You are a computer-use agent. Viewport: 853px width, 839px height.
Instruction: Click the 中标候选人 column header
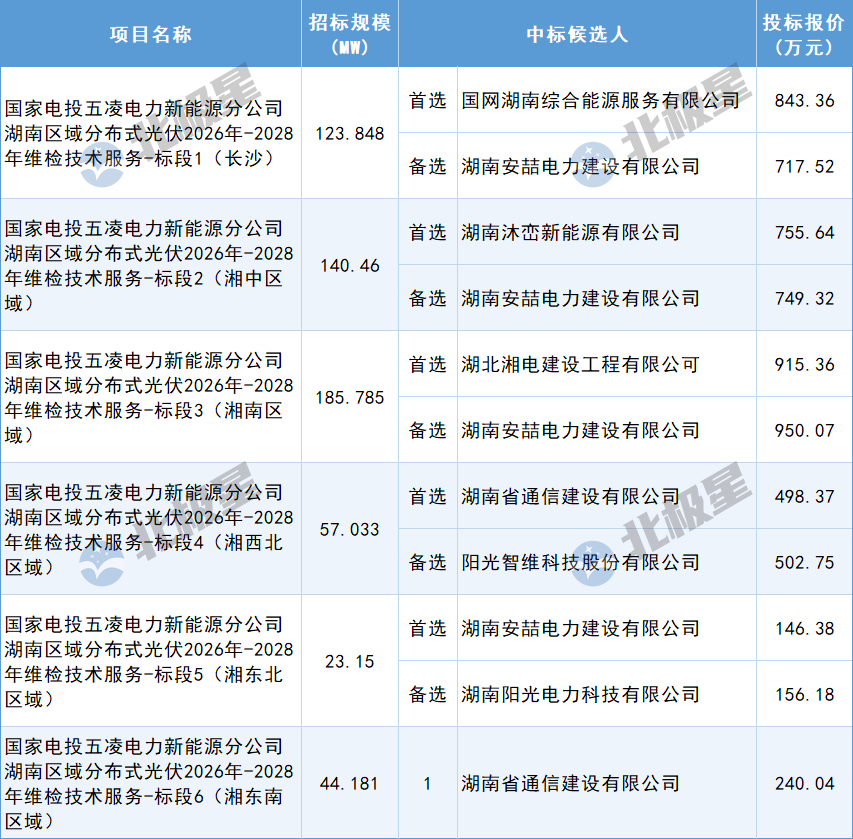[577, 34]
